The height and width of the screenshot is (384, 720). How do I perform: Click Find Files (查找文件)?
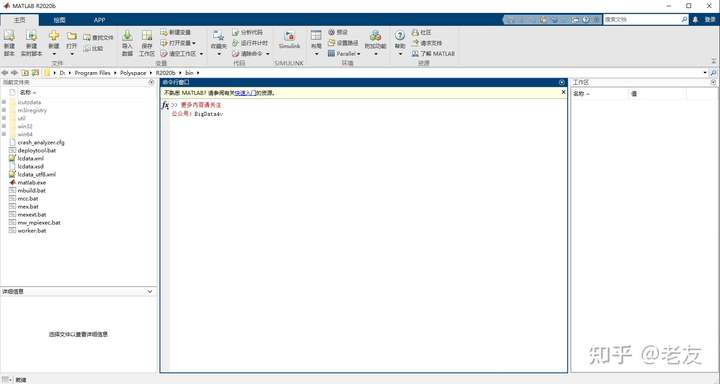tap(98, 37)
